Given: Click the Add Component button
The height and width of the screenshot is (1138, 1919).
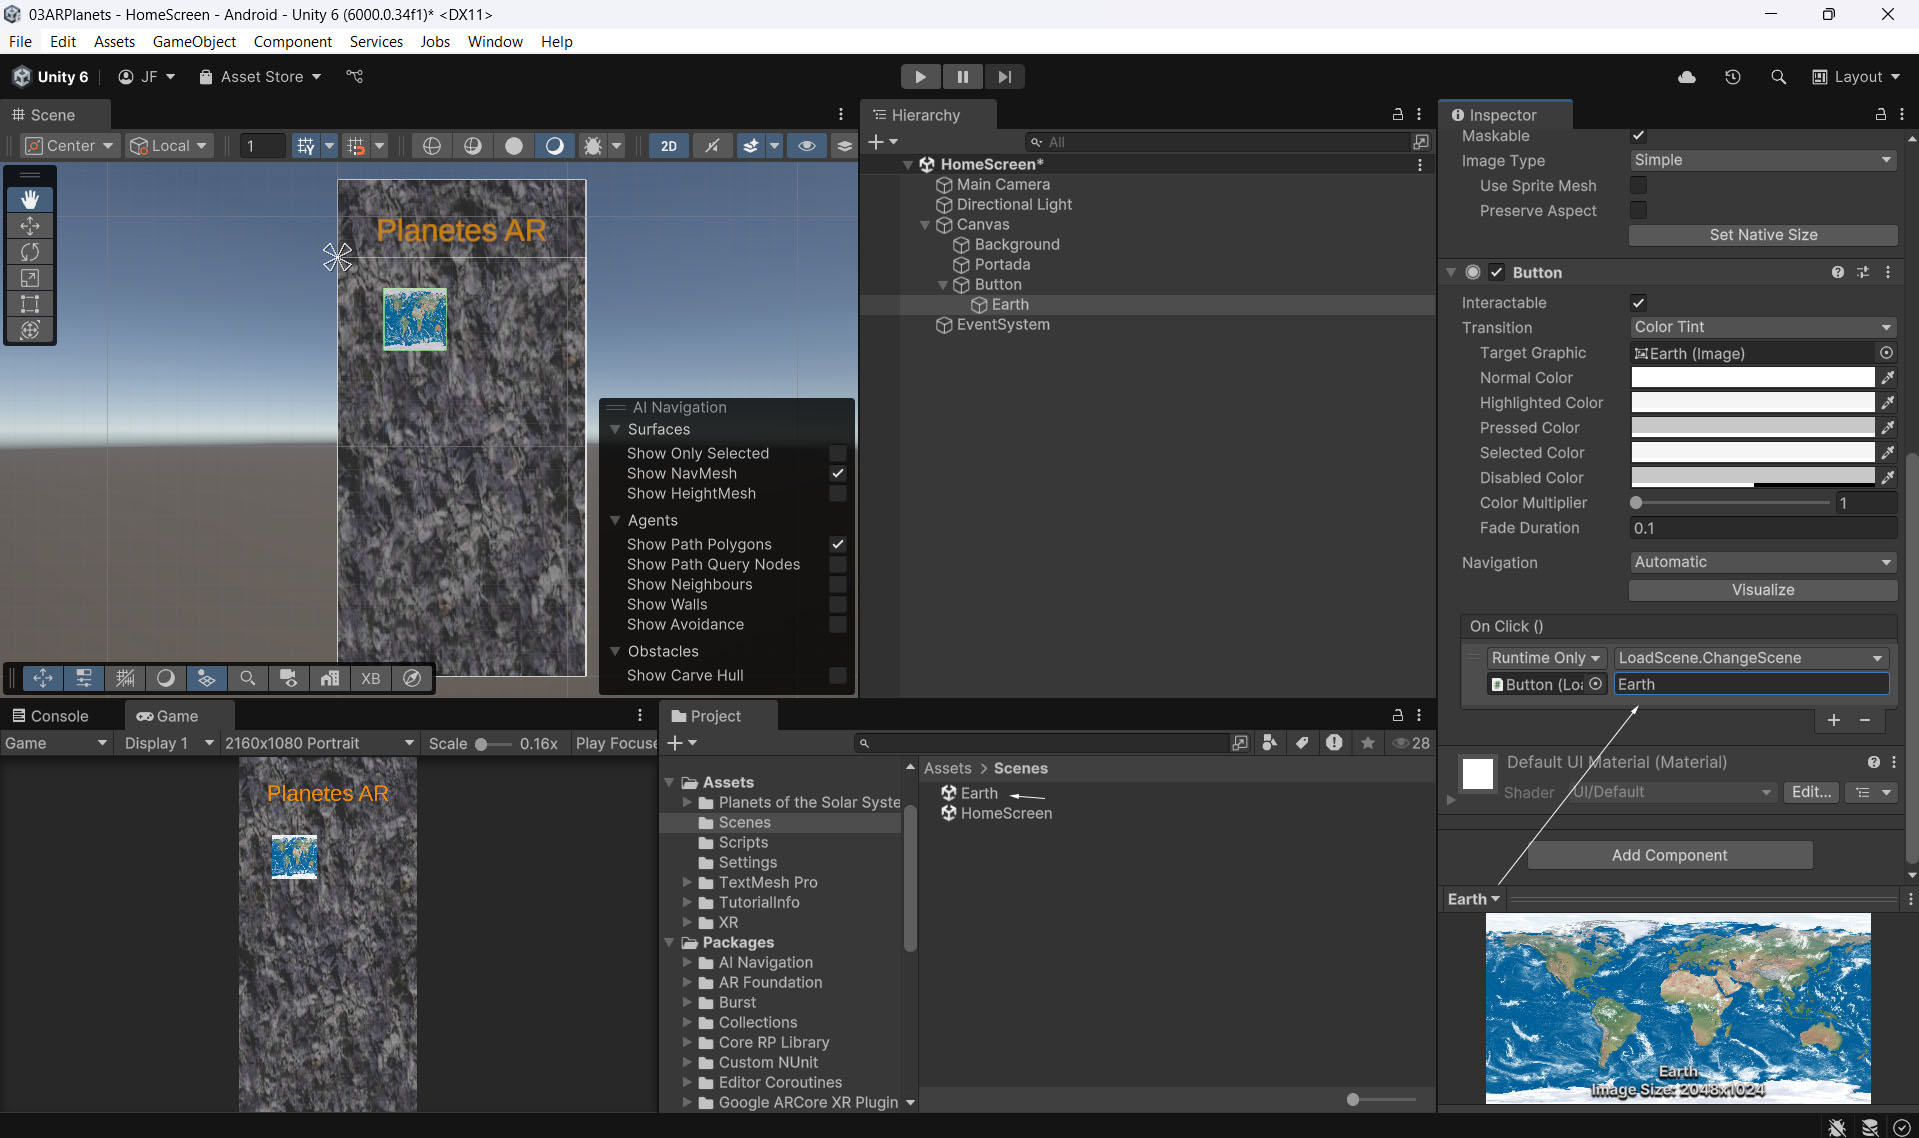Looking at the screenshot, I should 1669,856.
